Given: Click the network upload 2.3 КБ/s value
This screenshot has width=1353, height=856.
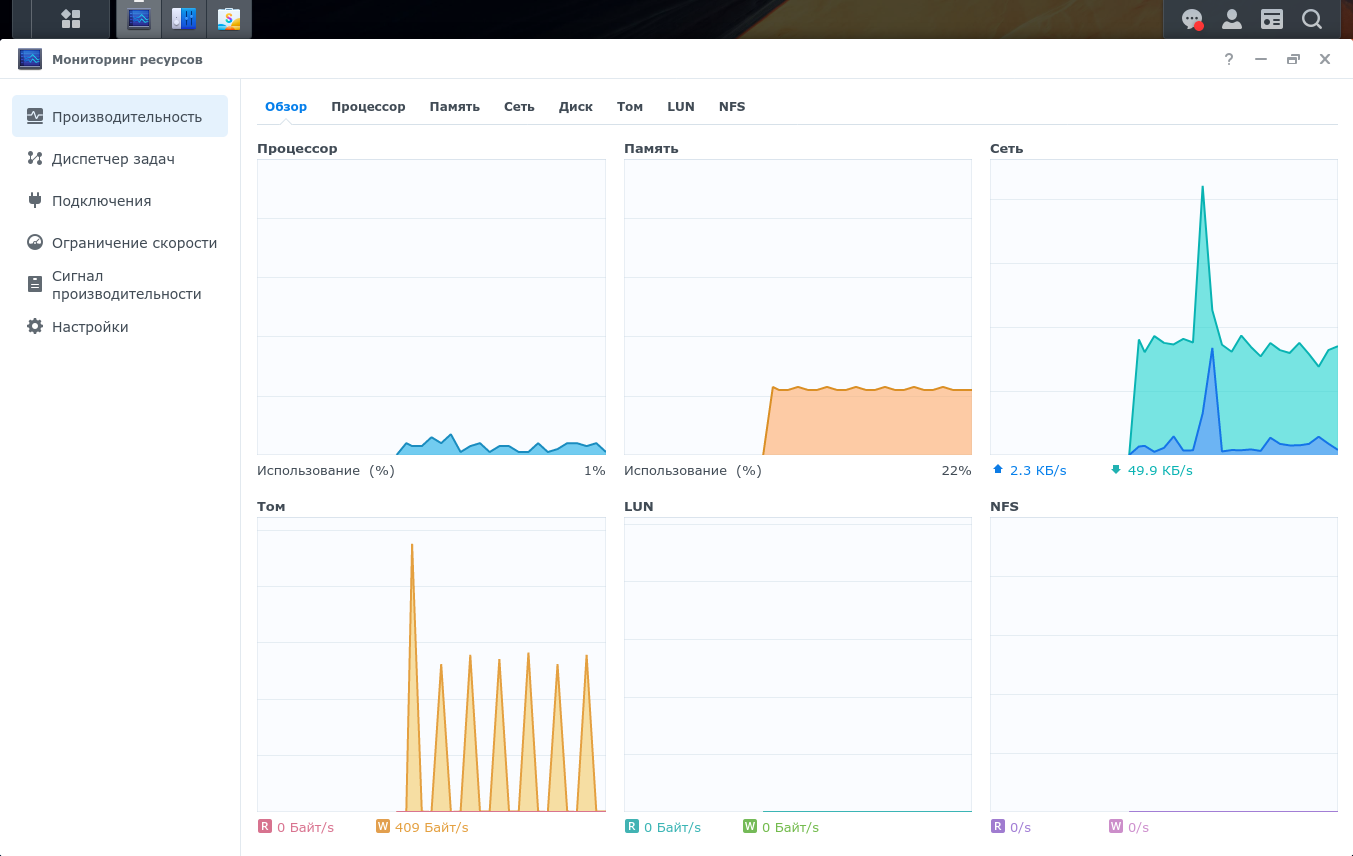Looking at the screenshot, I should coord(1038,470).
